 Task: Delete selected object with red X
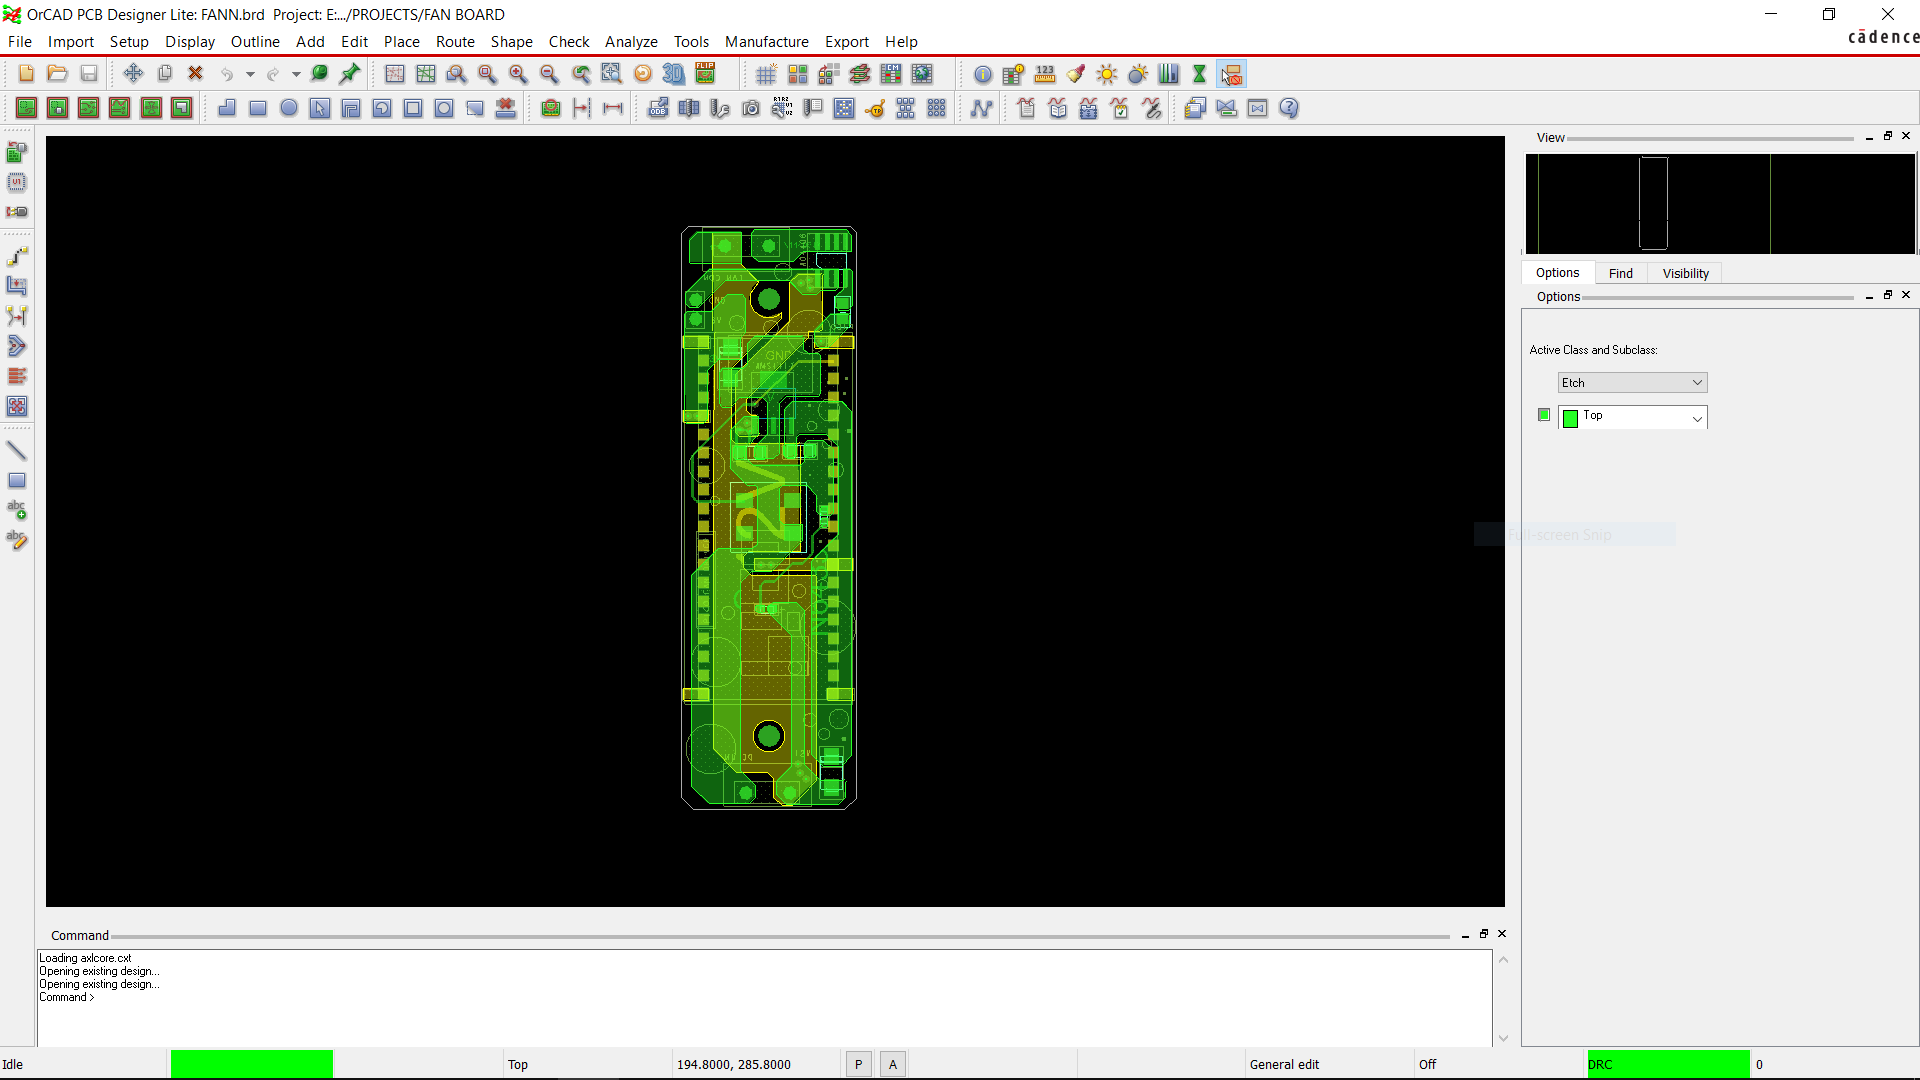(x=196, y=74)
